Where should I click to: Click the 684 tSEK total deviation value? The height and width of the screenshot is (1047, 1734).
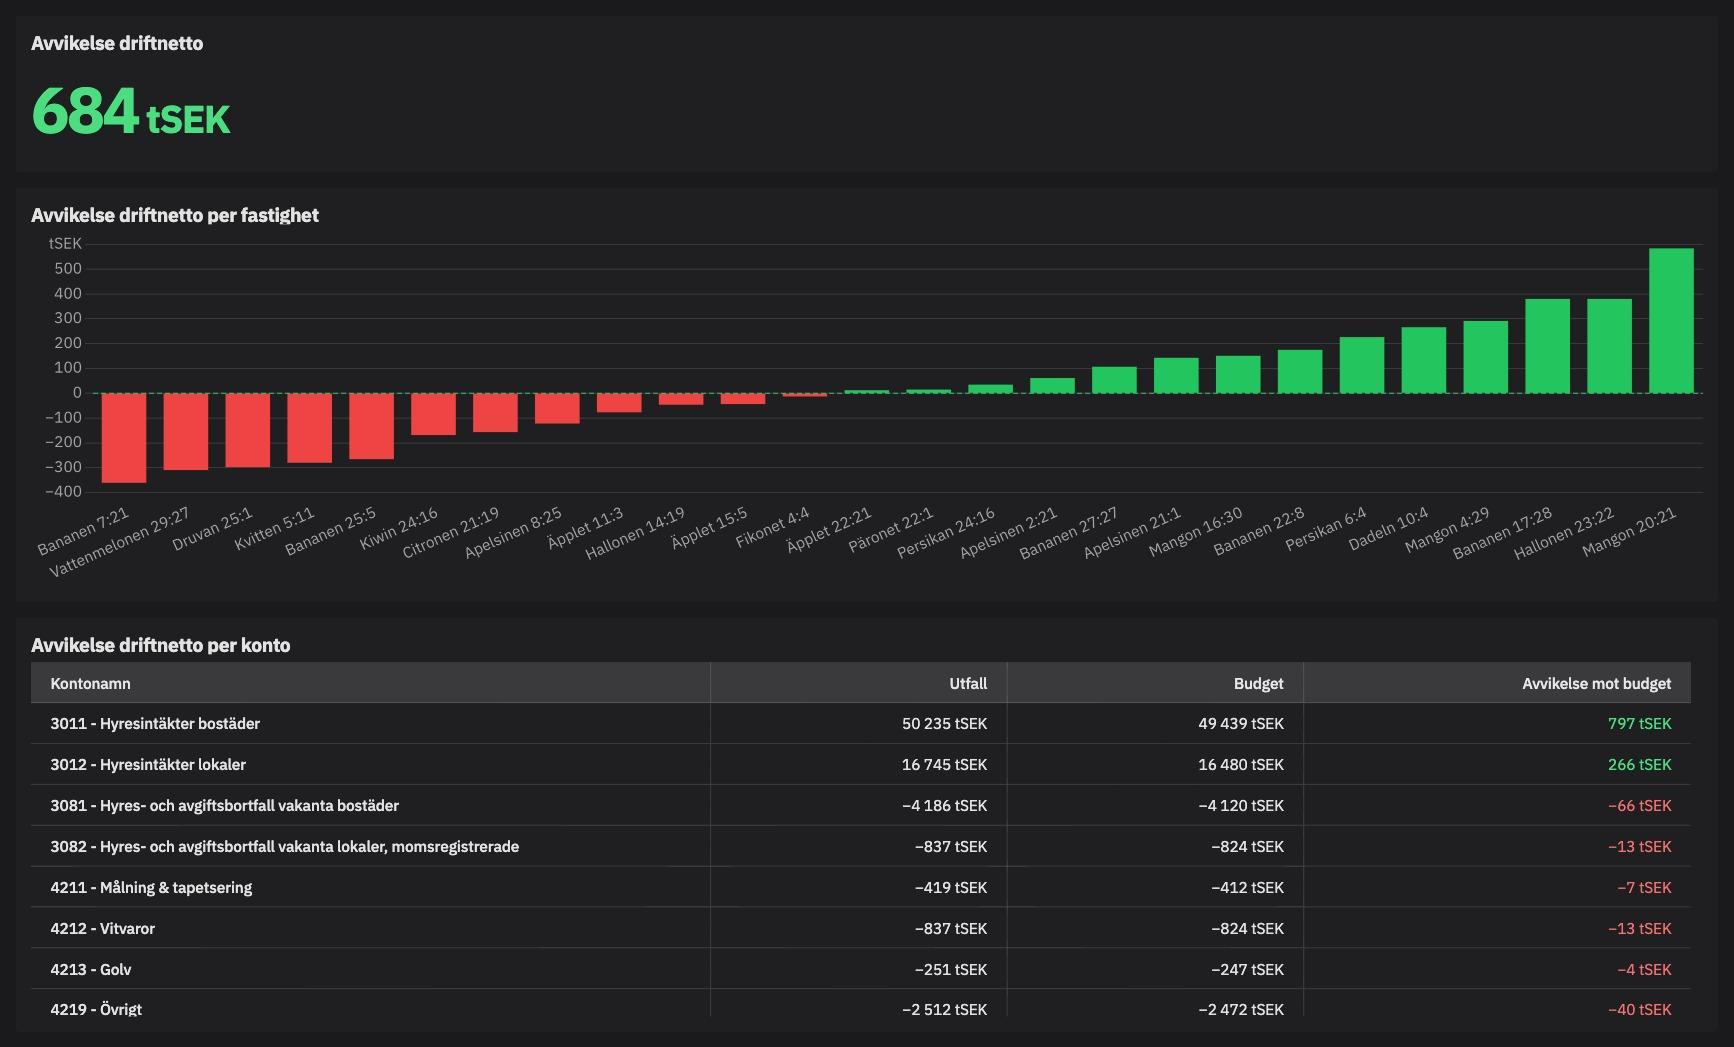click(131, 111)
